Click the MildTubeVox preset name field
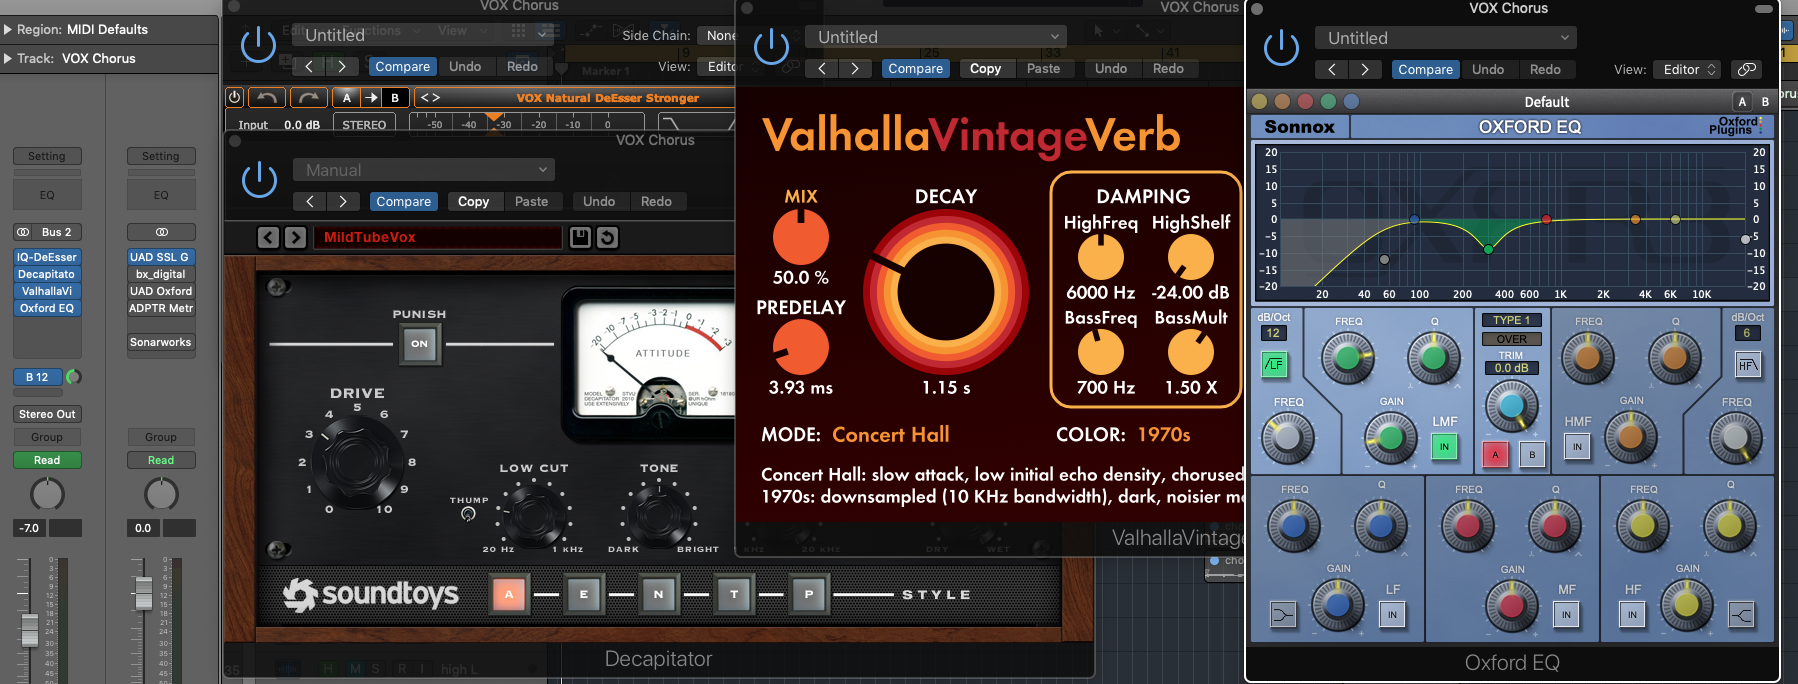Image resolution: width=1798 pixels, height=684 pixels. pyautogui.click(x=438, y=237)
